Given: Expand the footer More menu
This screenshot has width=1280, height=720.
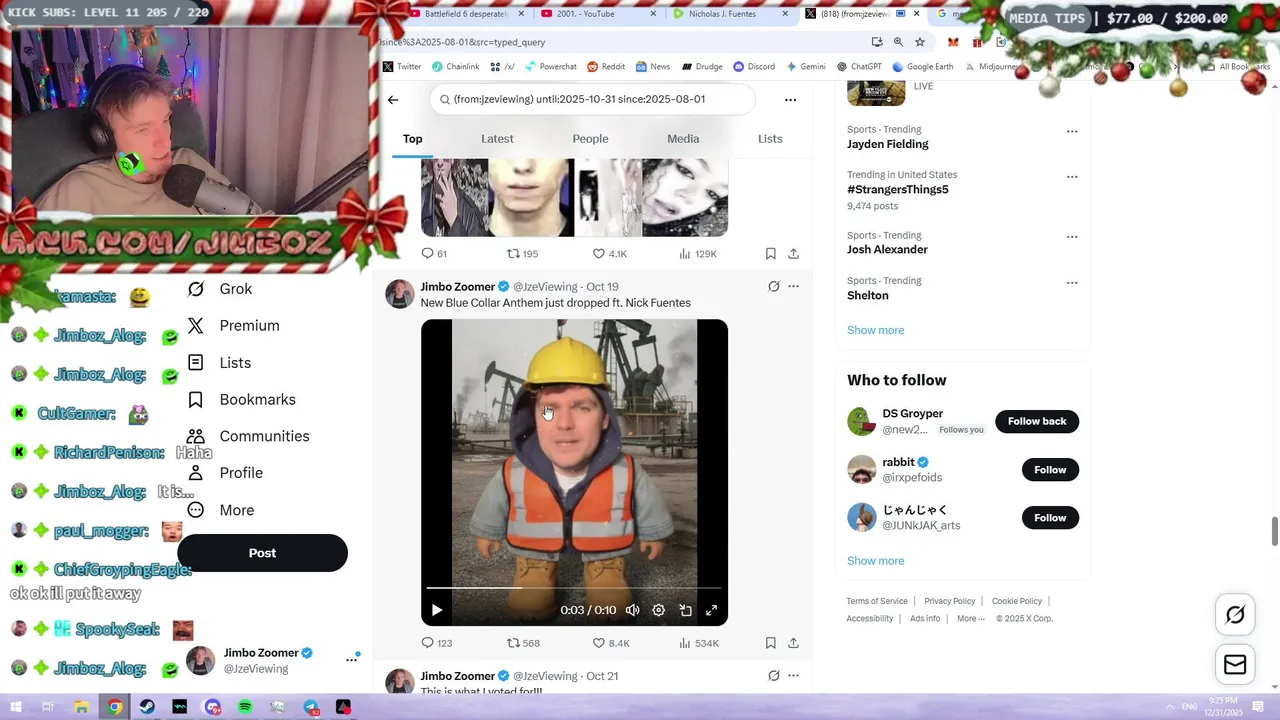Looking at the screenshot, I should (x=970, y=618).
